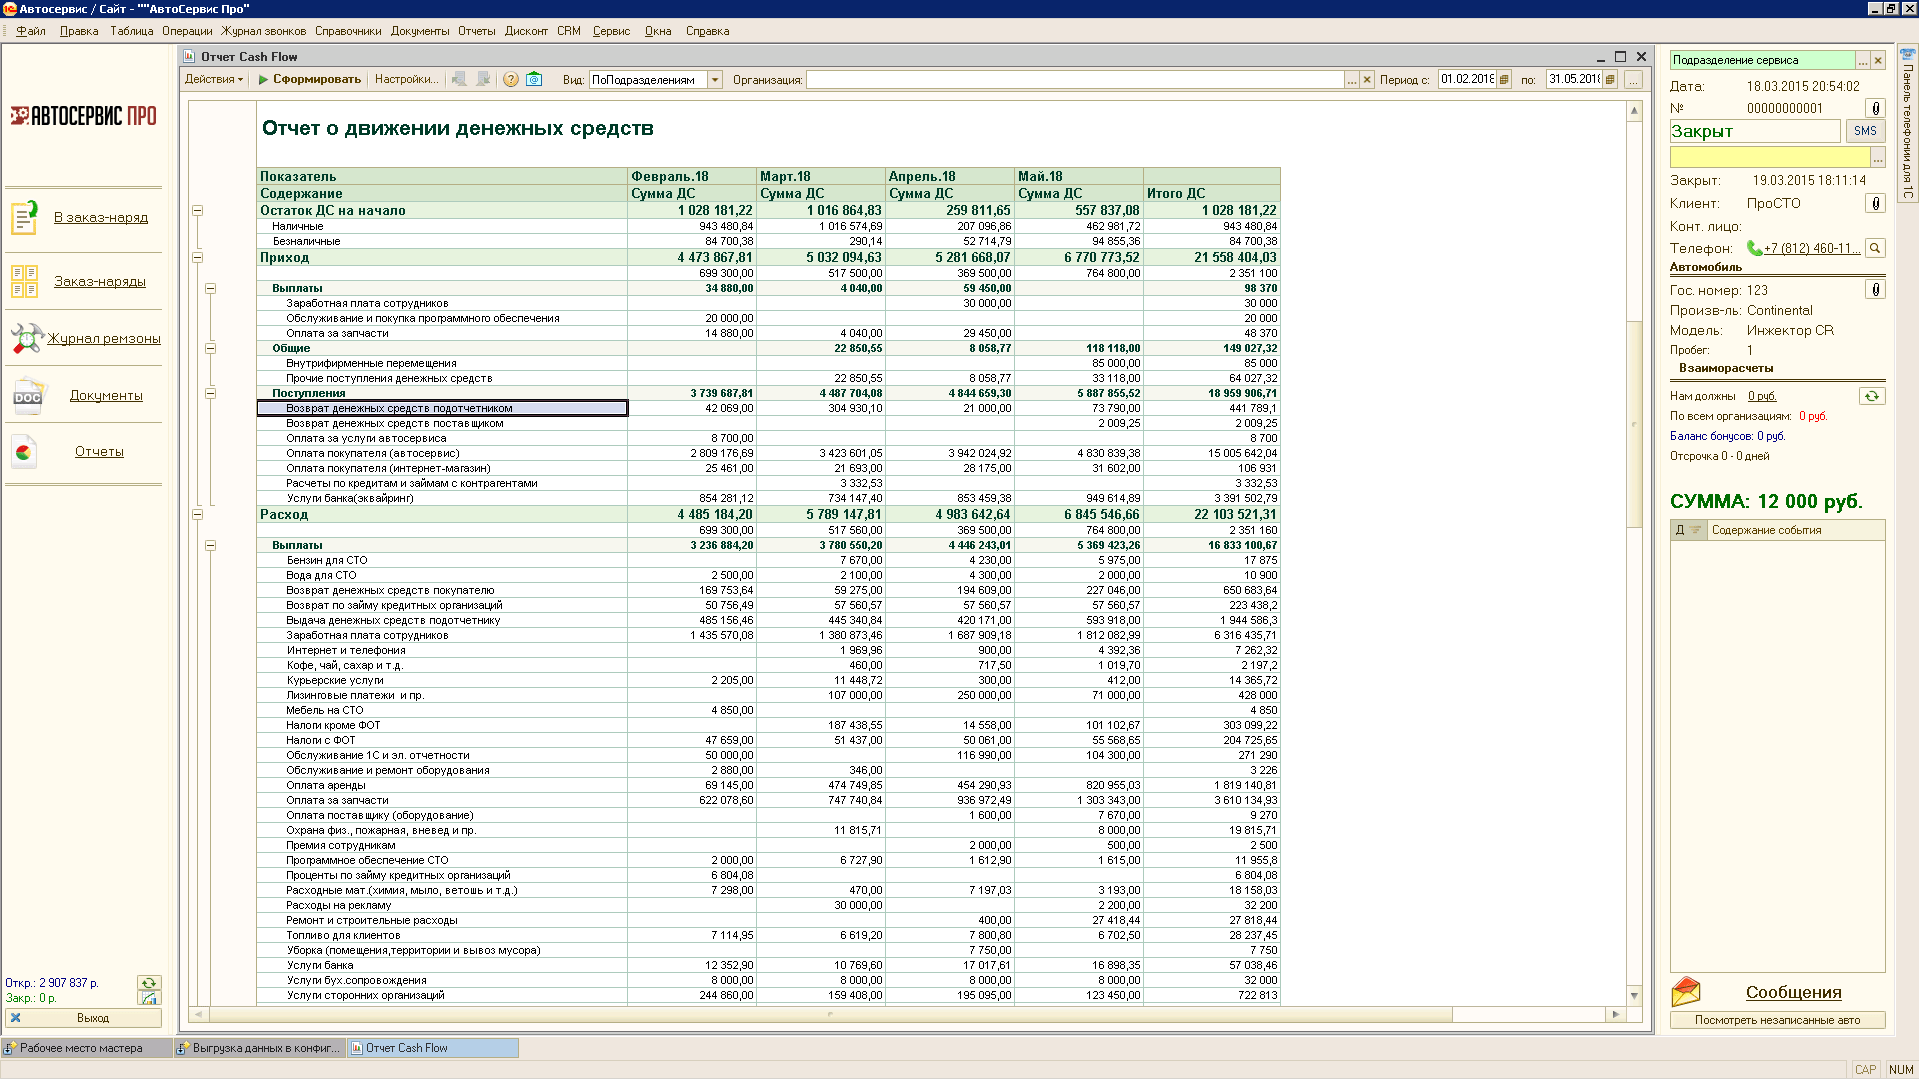The width and height of the screenshot is (1919, 1079).
Task: Click the Организация input field
Action: 1075,80
